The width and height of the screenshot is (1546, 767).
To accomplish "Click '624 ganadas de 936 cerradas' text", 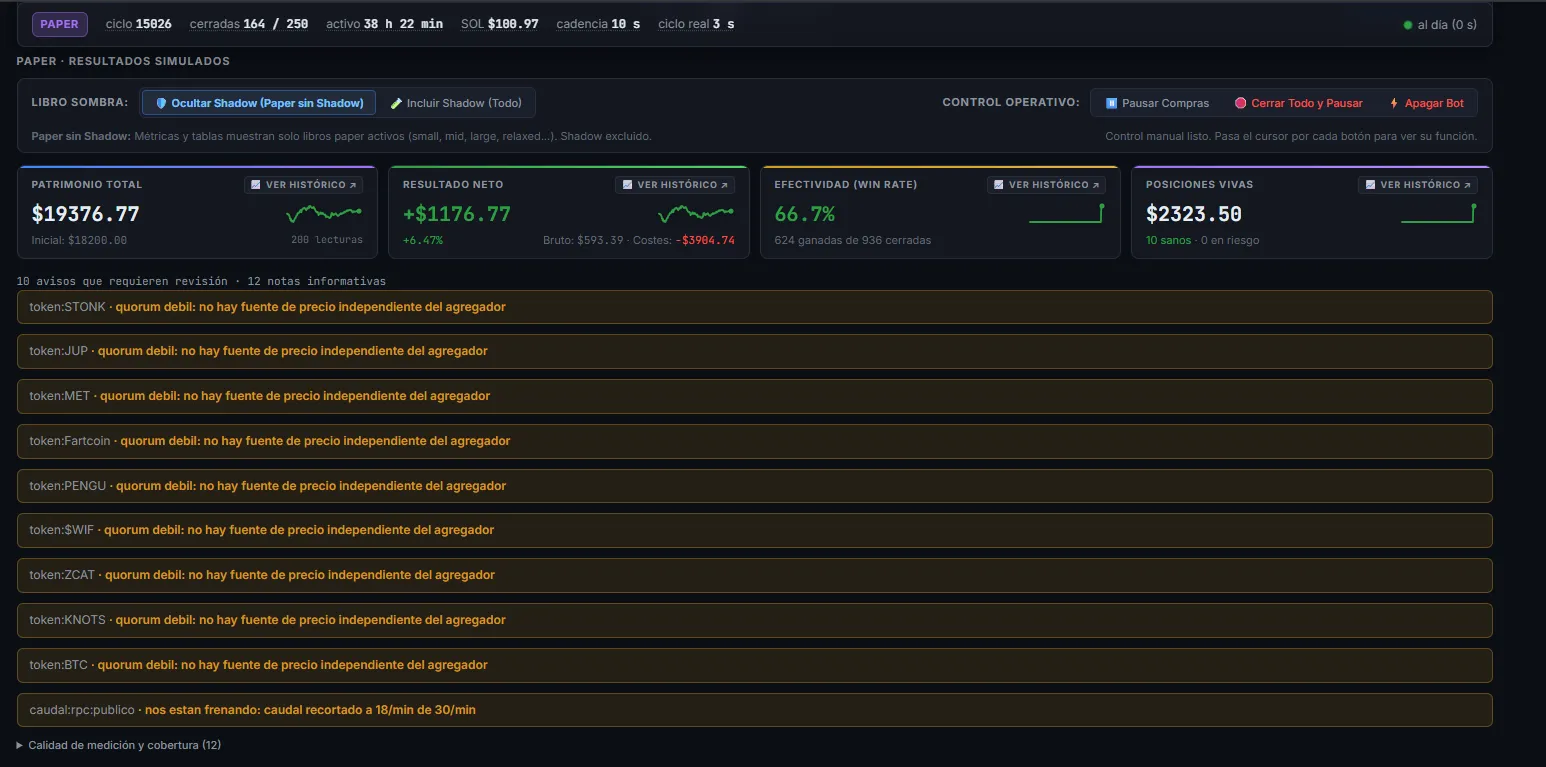I will point(853,240).
